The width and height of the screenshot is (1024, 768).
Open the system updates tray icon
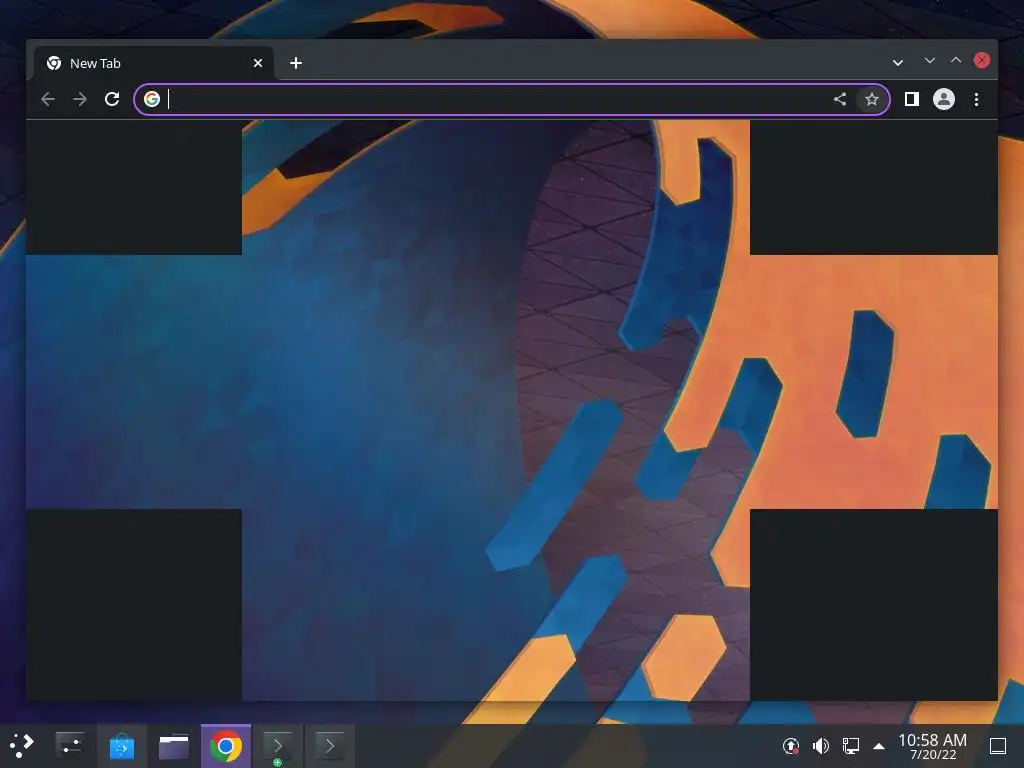pyautogui.click(x=791, y=746)
